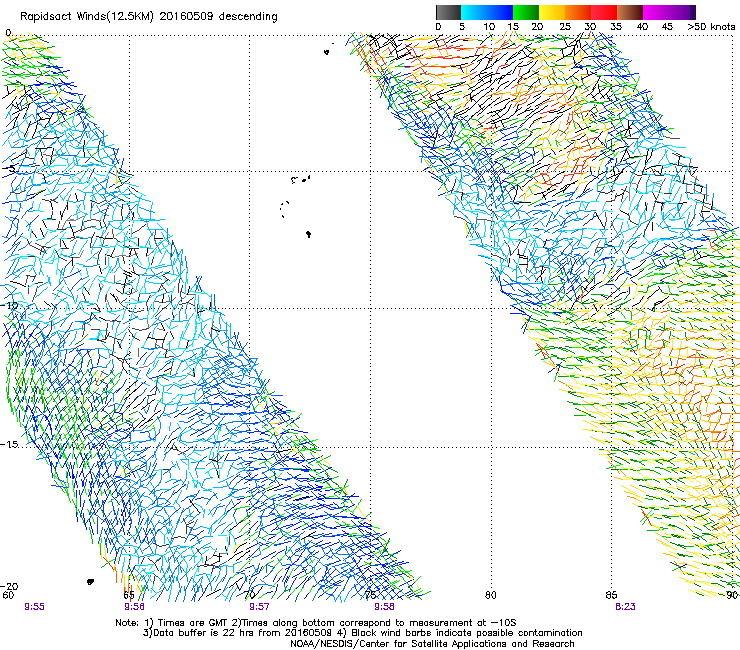
Task: Click the '-20' latitude axis label
Action: (x=9, y=586)
